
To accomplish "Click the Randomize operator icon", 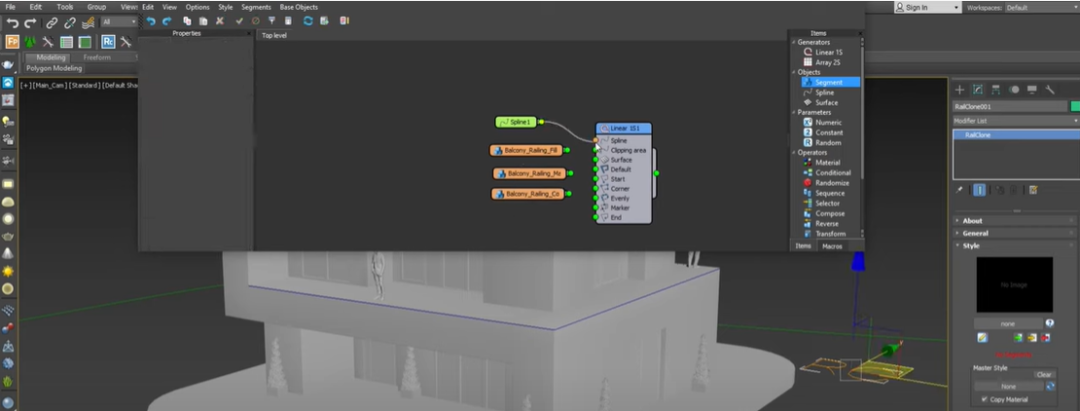I will coord(807,183).
